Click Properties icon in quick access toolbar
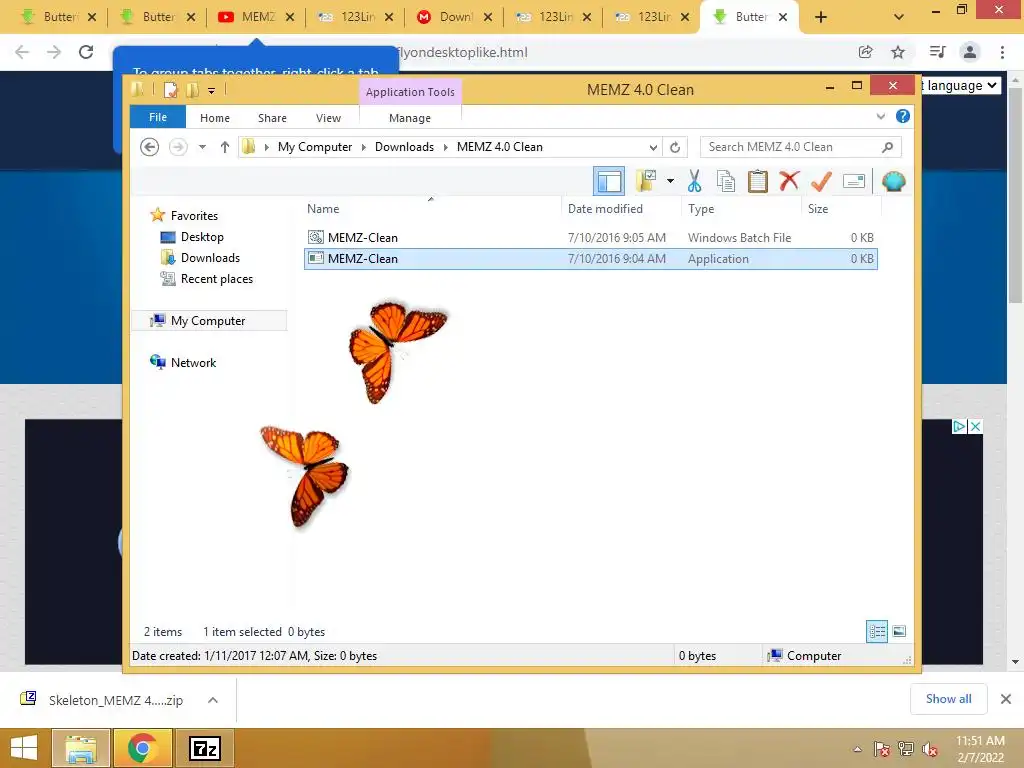The height and width of the screenshot is (768, 1024). 170,90
